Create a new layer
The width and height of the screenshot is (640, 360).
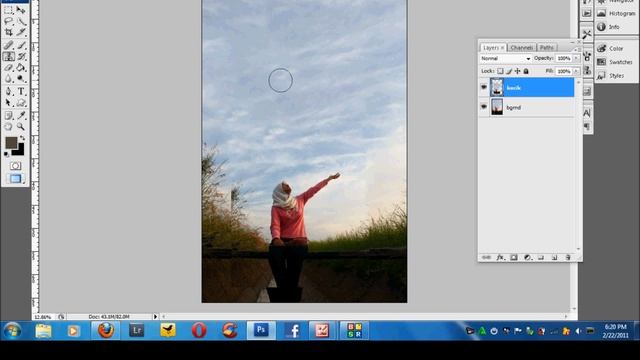click(554, 258)
